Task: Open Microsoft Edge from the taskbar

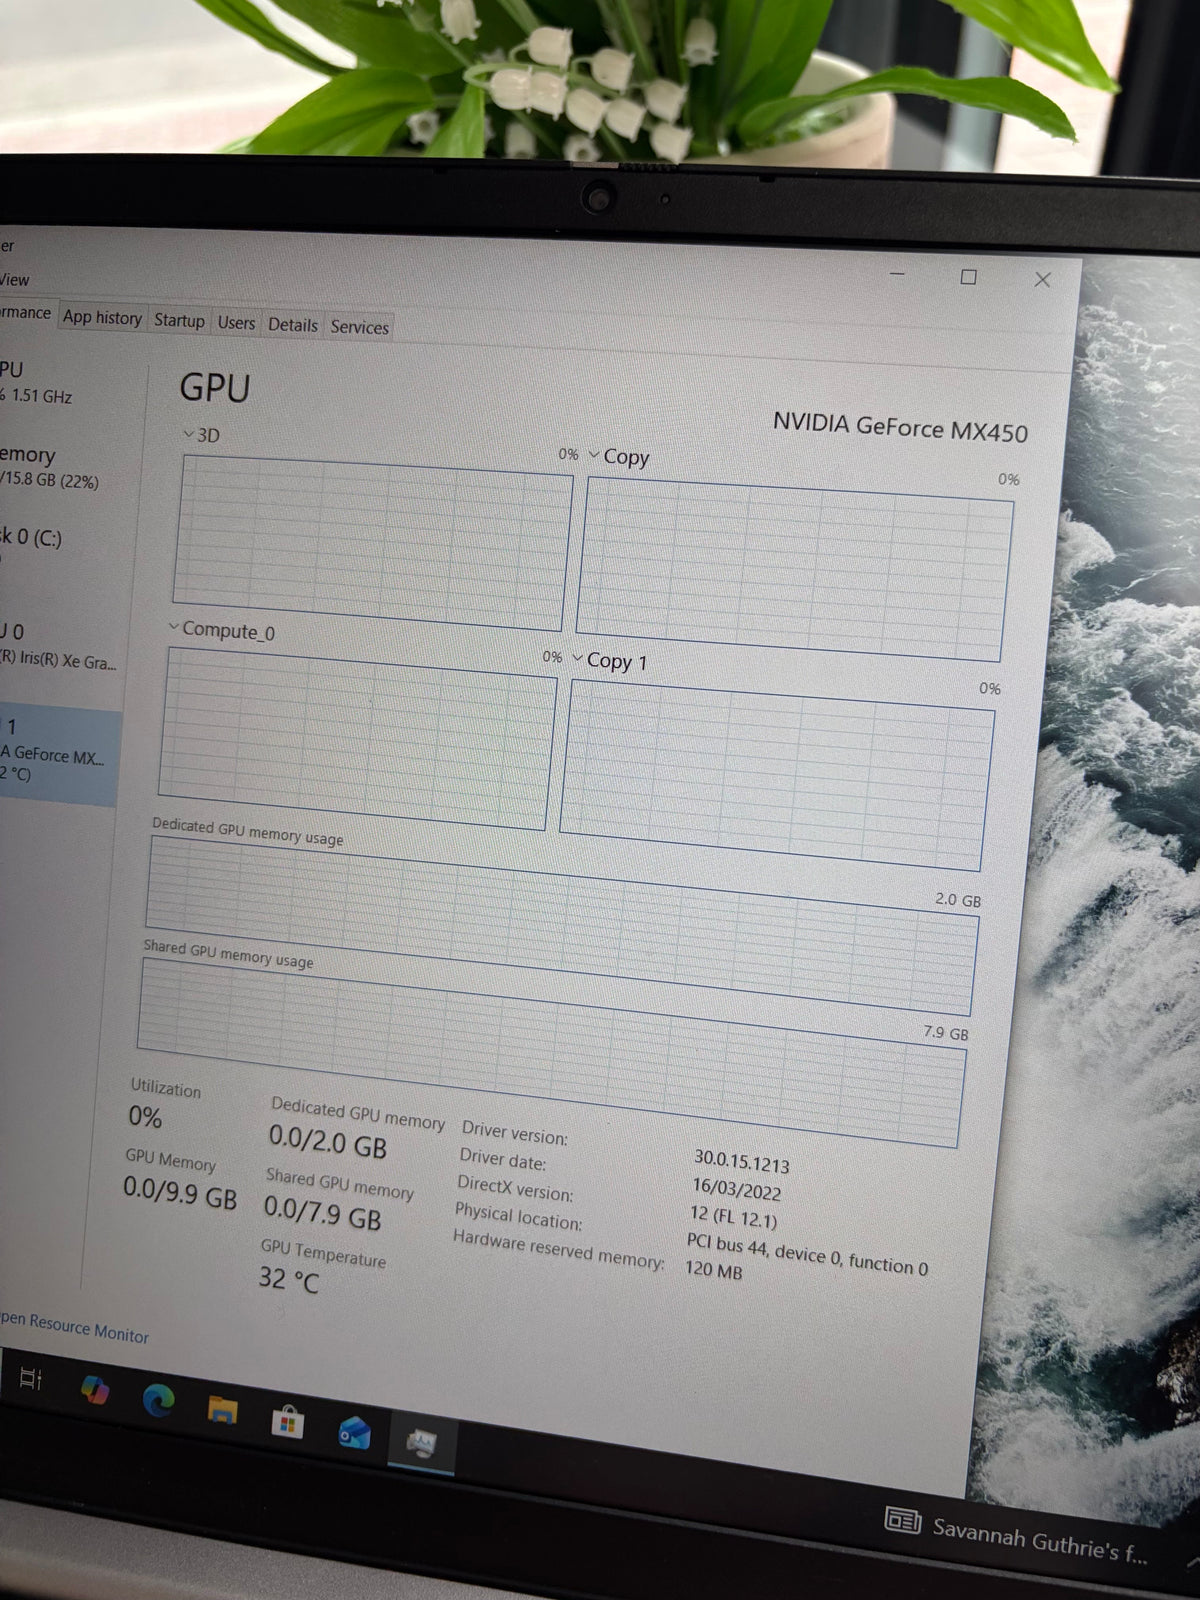Action: click(158, 1400)
